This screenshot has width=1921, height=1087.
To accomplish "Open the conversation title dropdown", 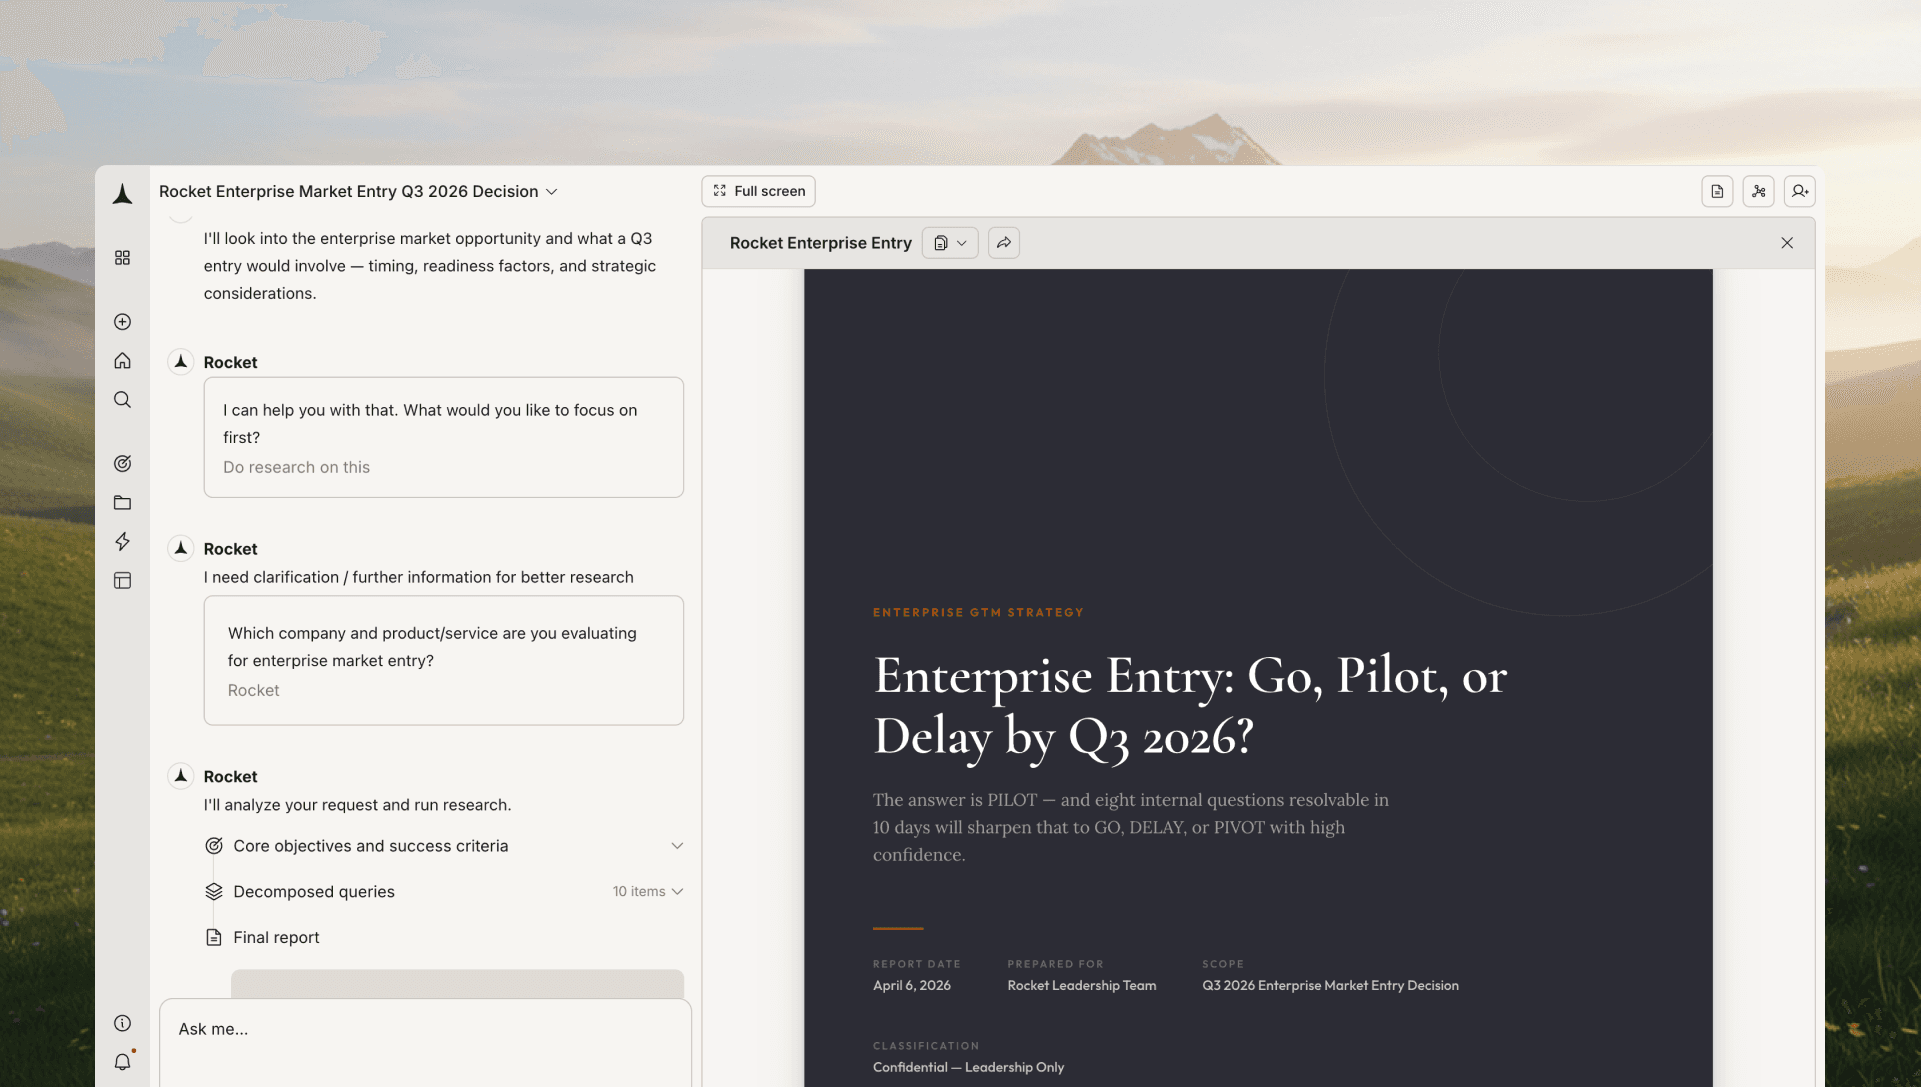I will click(551, 192).
